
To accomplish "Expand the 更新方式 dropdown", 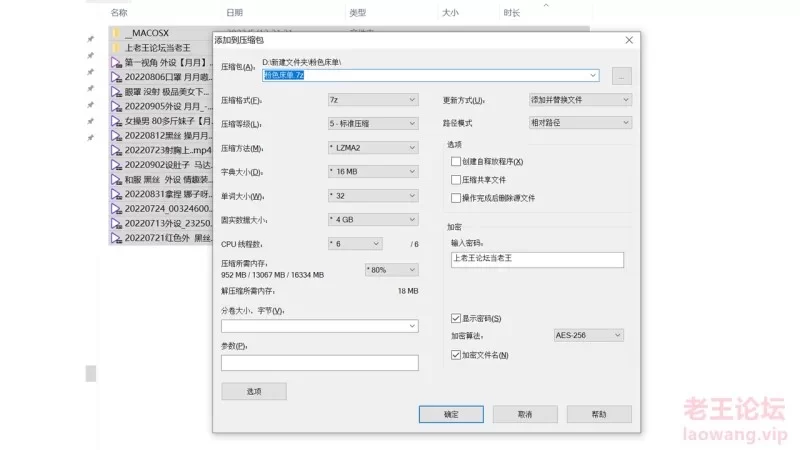I will click(580, 100).
